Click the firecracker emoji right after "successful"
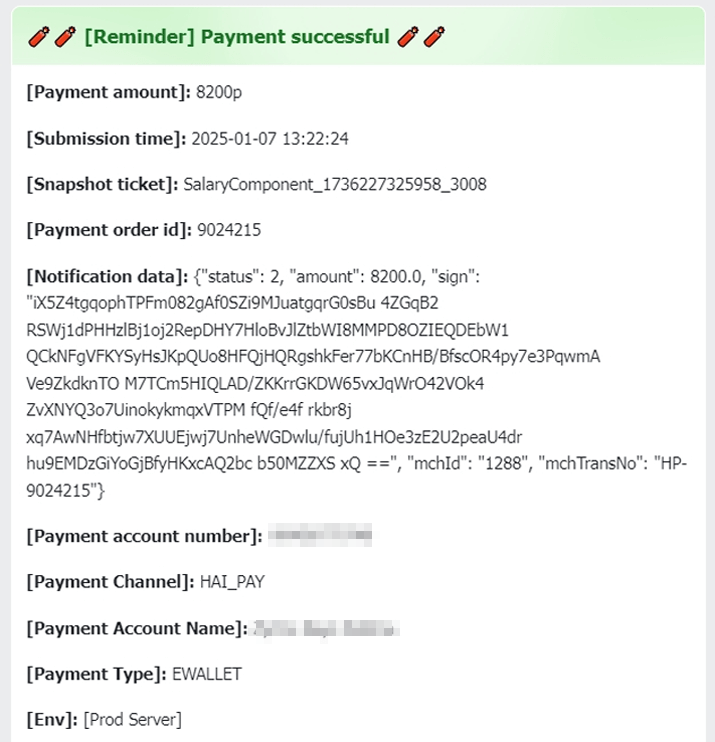The width and height of the screenshot is (715, 742). pyautogui.click(x=407, y=37)
